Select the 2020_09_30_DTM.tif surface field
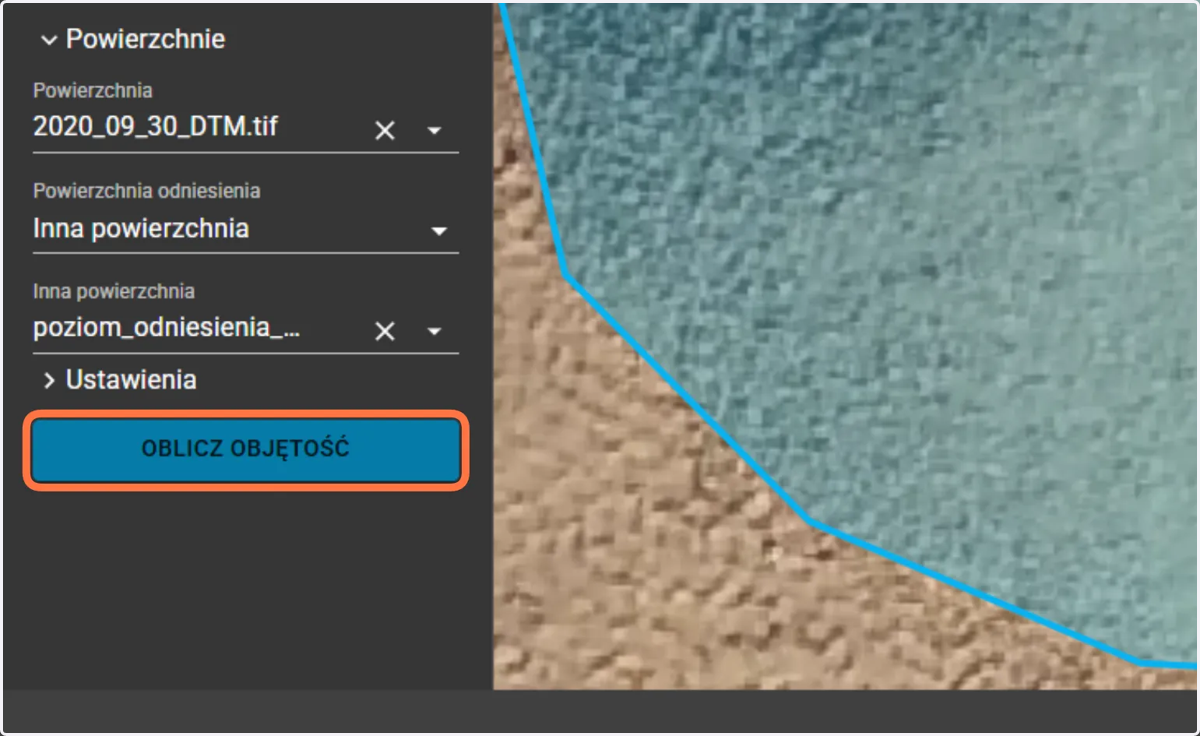The width and height of the screenshot is (1200, 736). [246, 129]
